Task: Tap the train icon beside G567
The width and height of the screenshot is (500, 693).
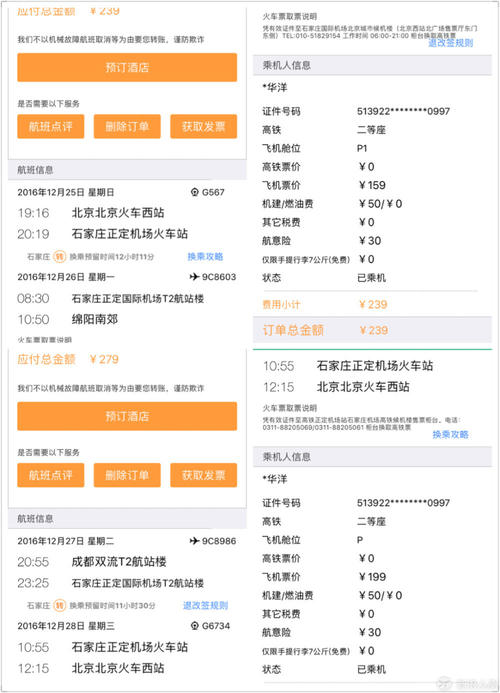Action: tap(195, 192)
